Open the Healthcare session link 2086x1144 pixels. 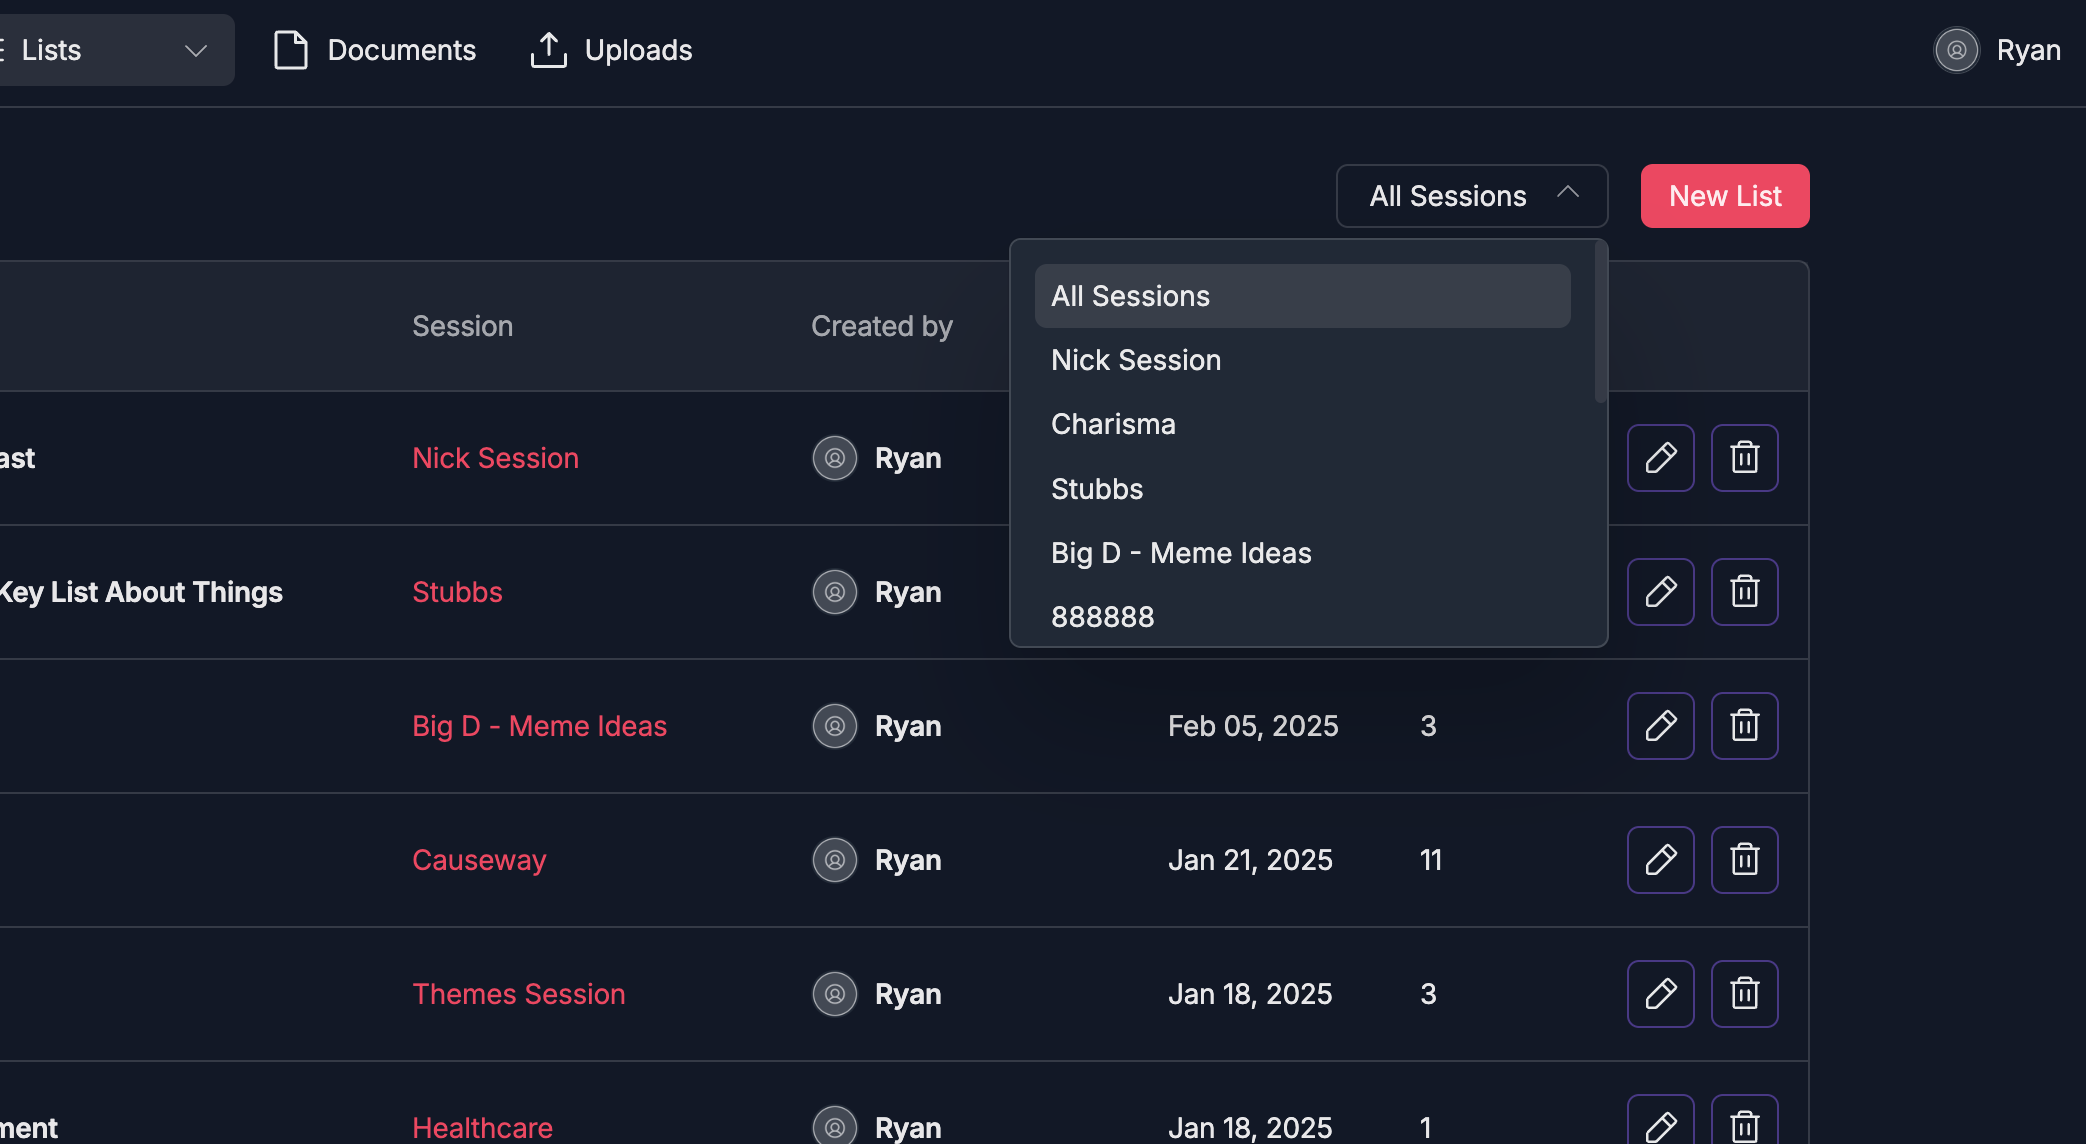click(482, 1127)
